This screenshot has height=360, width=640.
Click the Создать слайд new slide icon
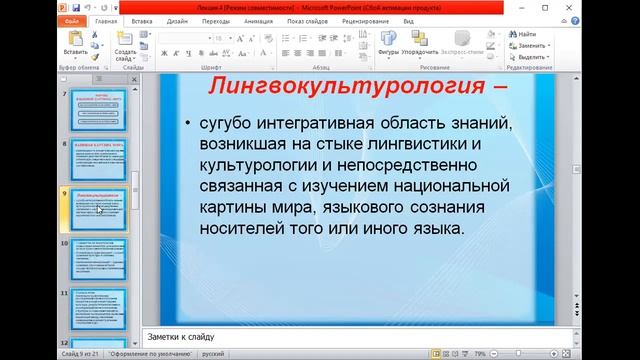tap(124, 39)
